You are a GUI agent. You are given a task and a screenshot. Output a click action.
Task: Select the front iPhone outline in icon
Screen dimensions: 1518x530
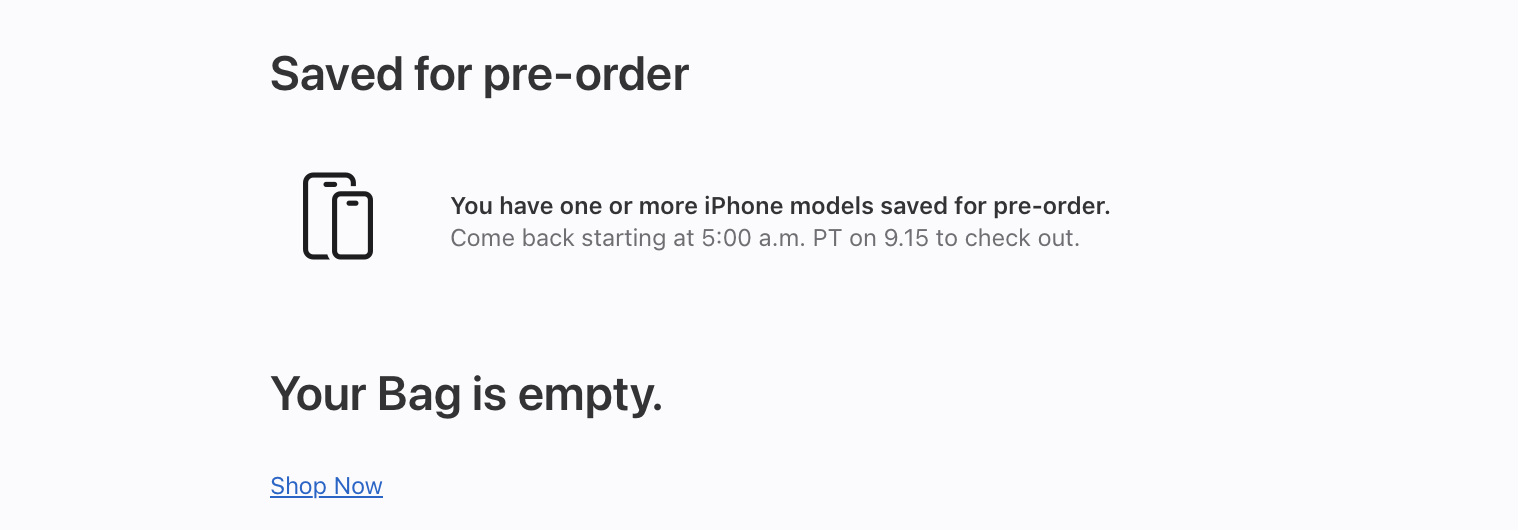353,225
